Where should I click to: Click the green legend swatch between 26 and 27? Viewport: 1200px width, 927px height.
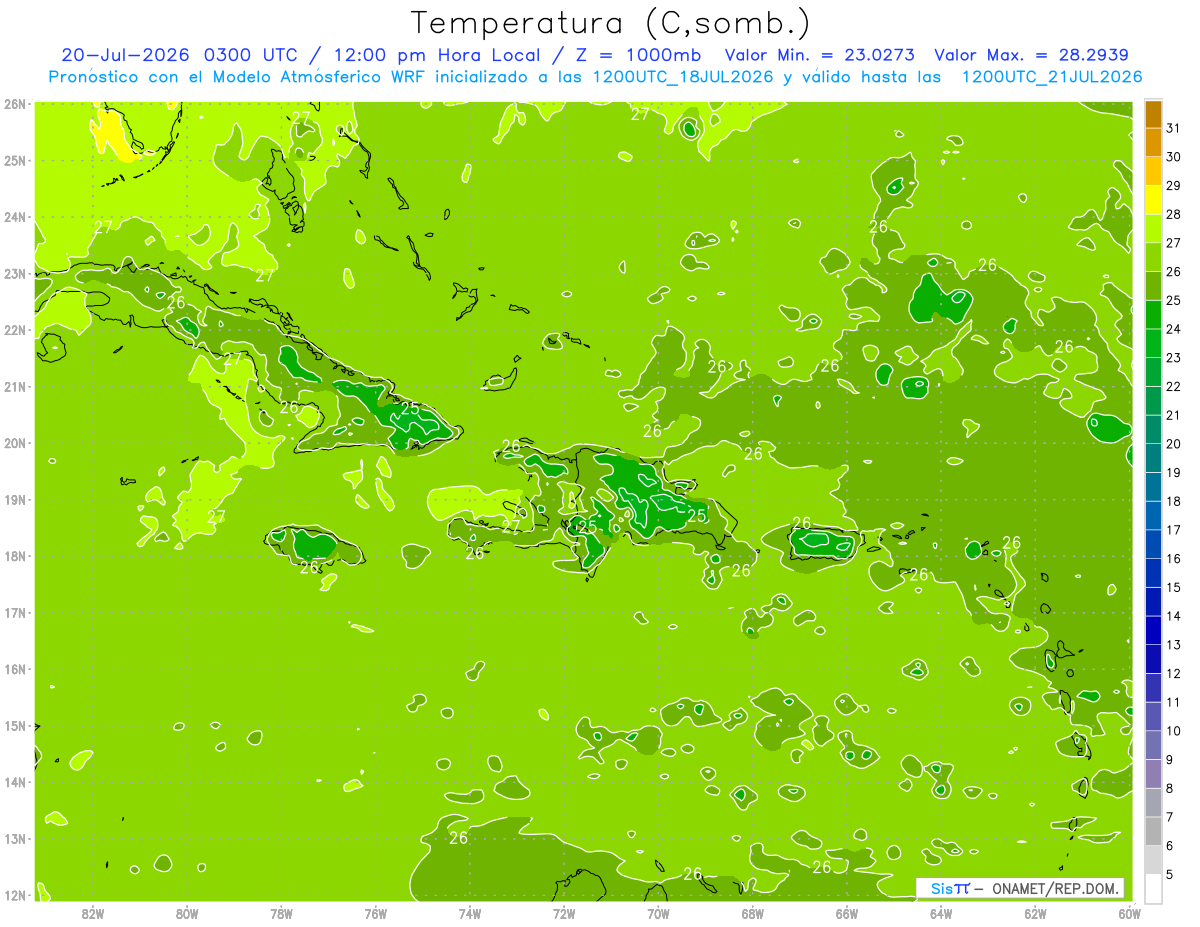point(1153,258)
